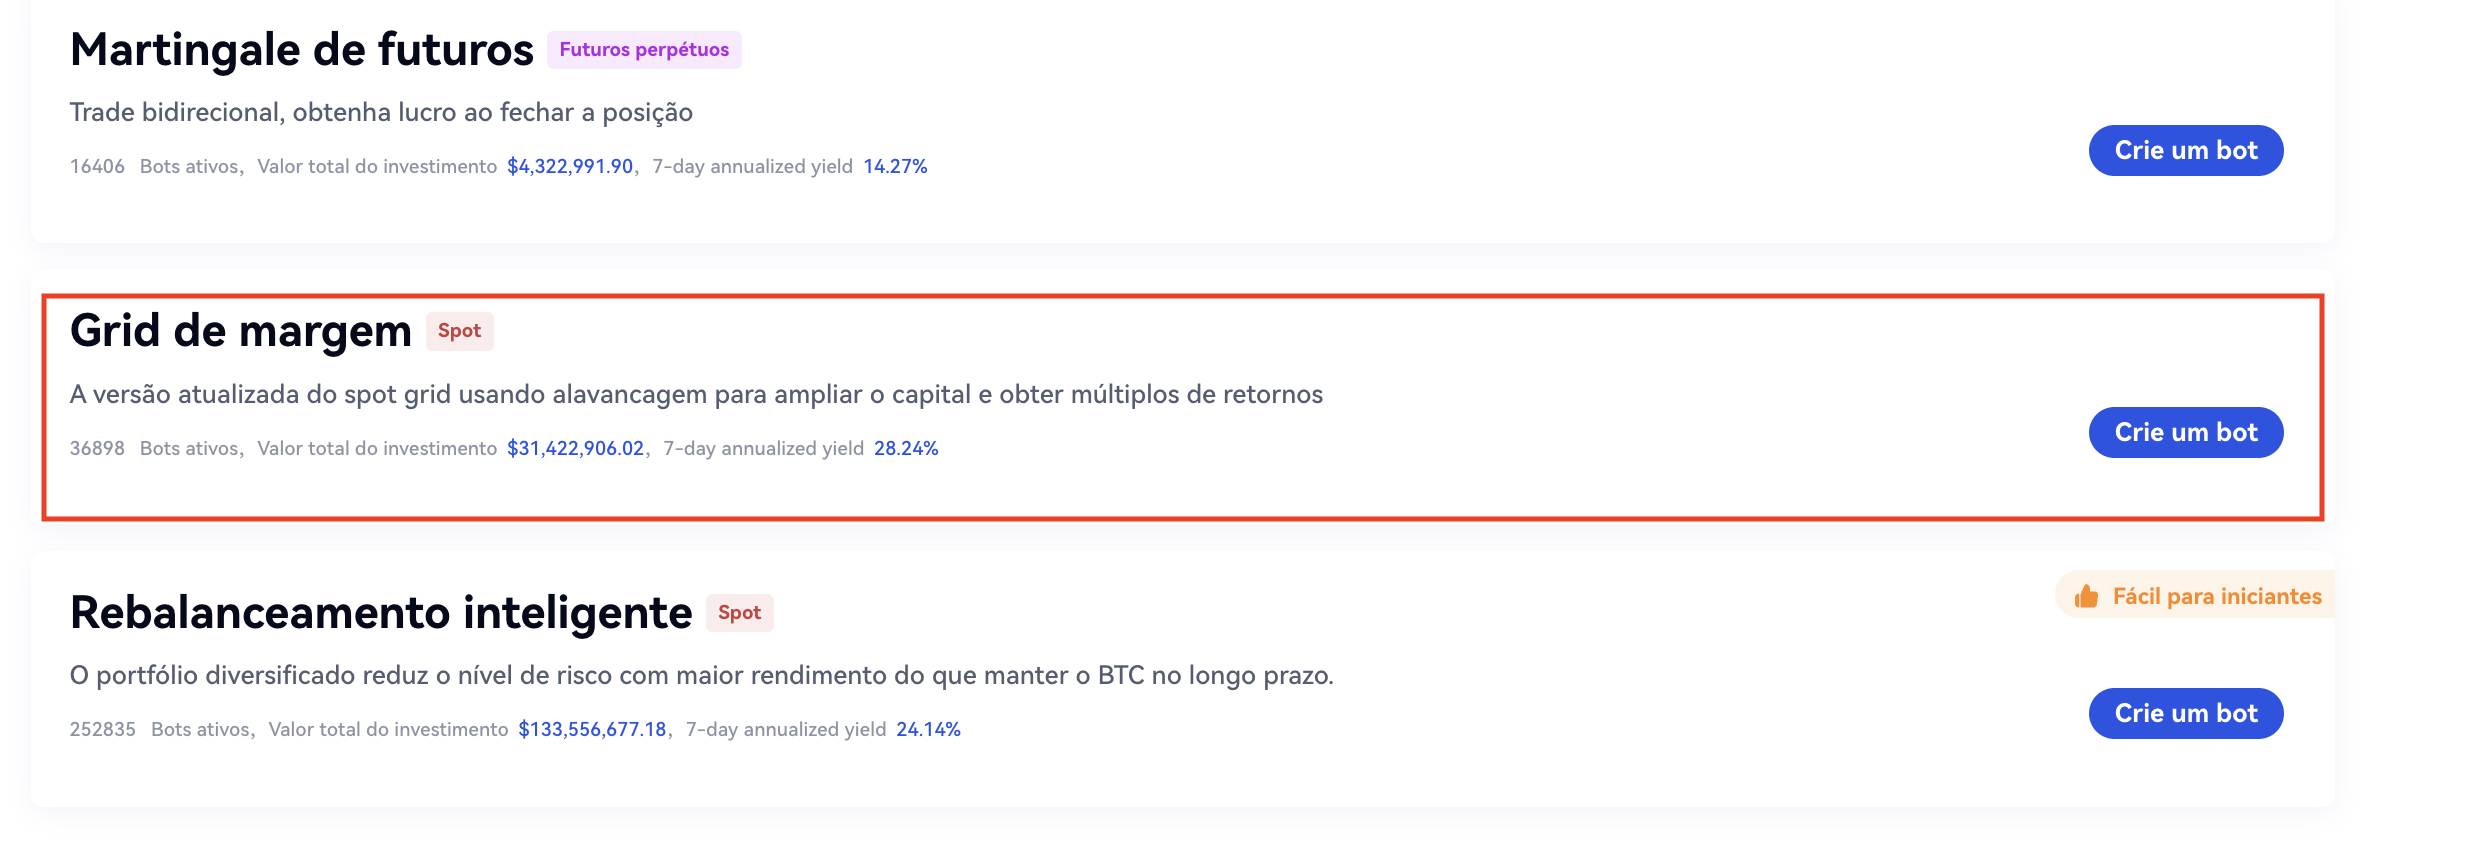Create a Rebalanceamento inteligente bot

[2185, 714]
